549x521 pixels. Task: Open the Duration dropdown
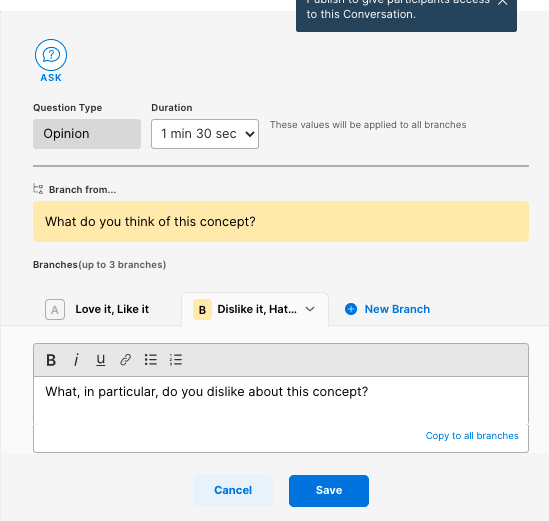click(x=205, y=134)
